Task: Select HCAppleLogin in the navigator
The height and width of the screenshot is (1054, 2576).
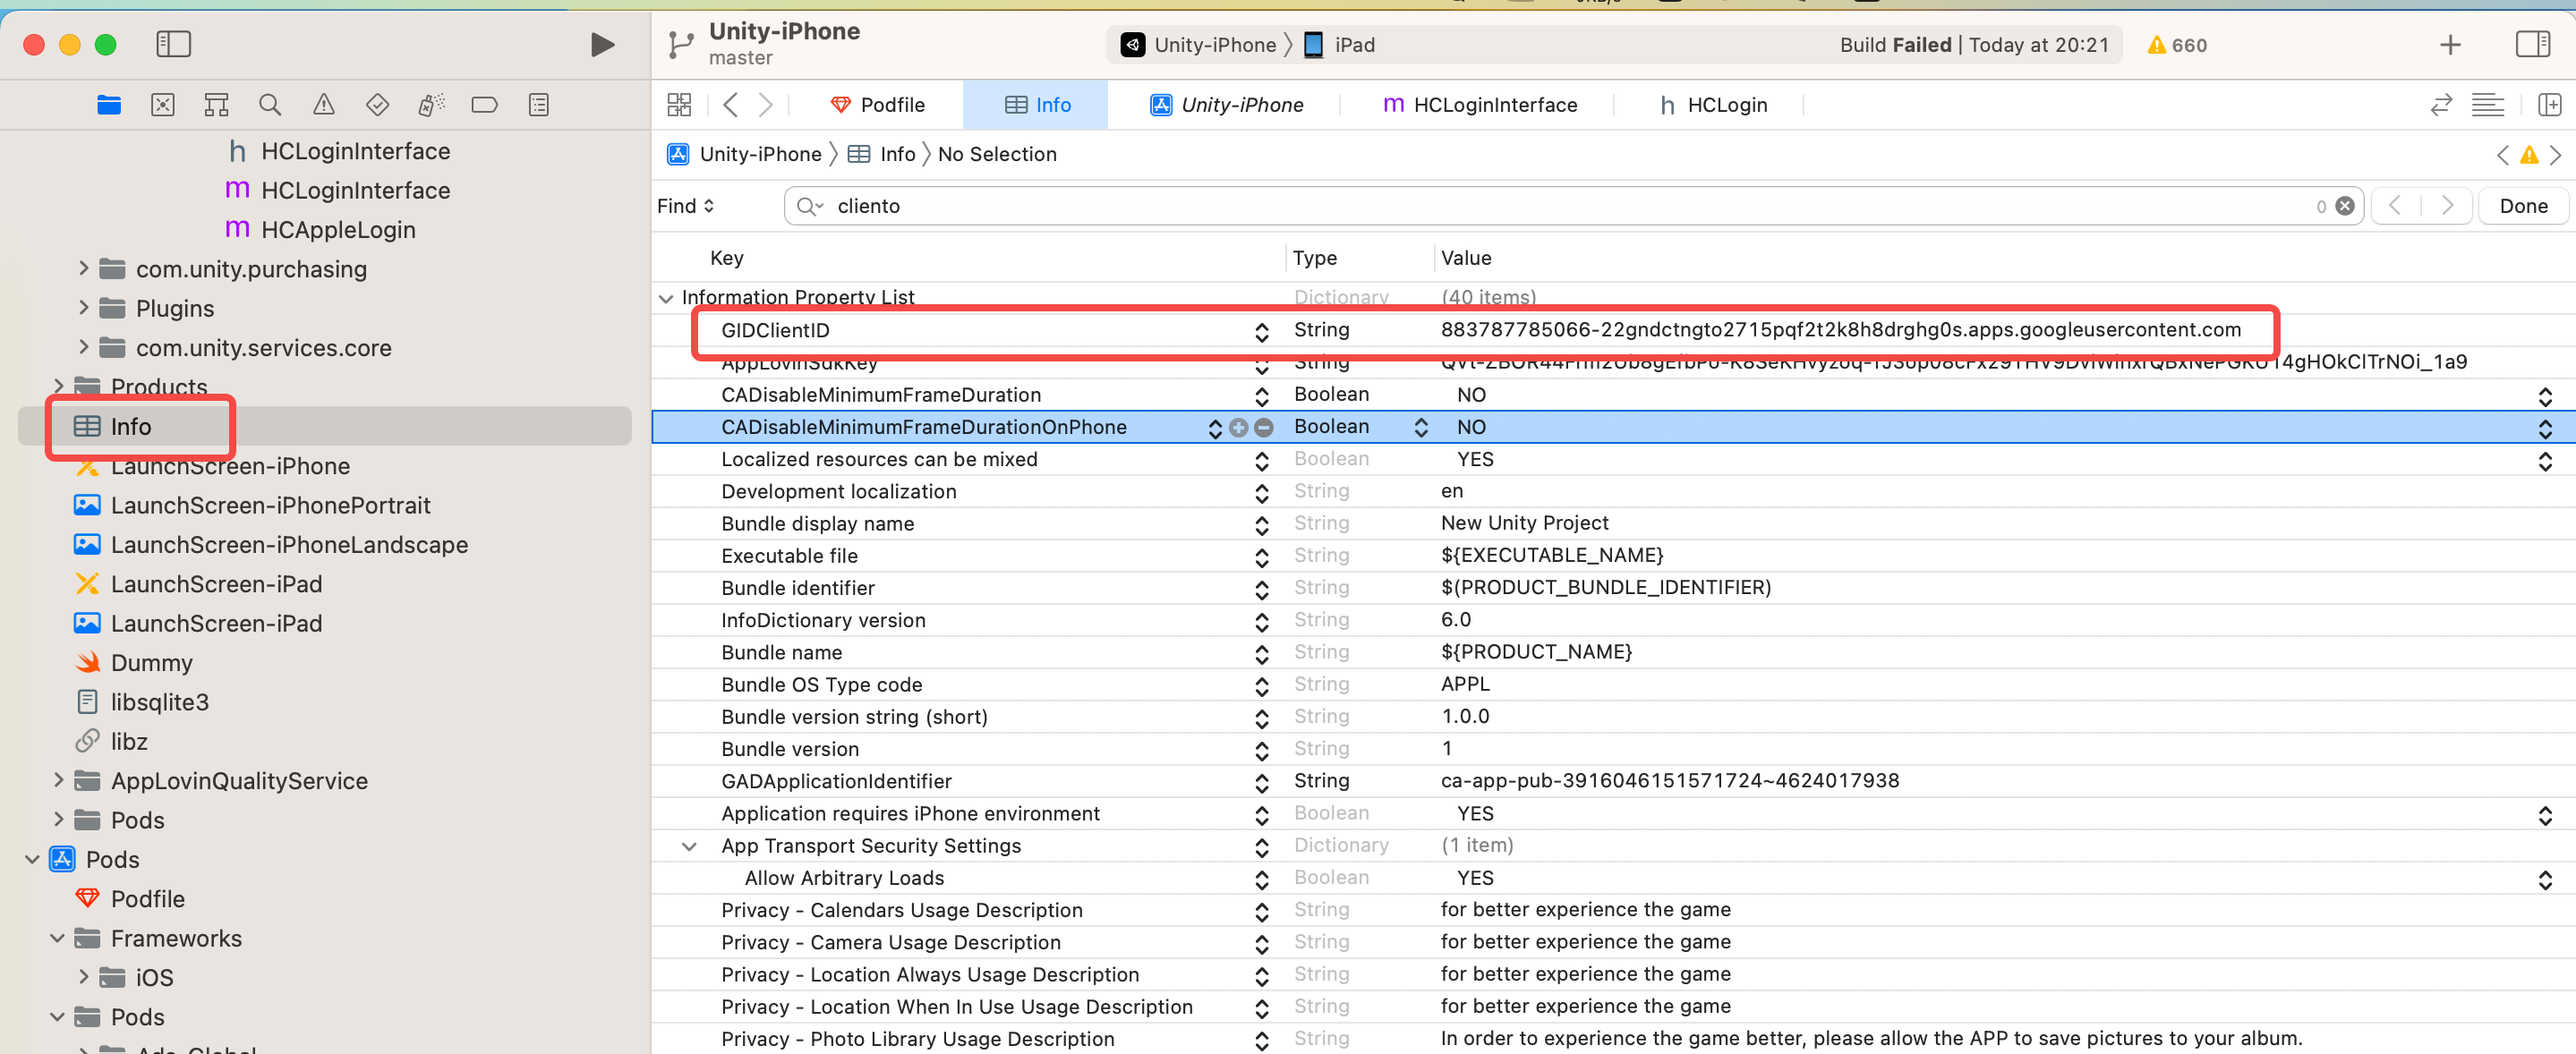Action: coord(337,229)
